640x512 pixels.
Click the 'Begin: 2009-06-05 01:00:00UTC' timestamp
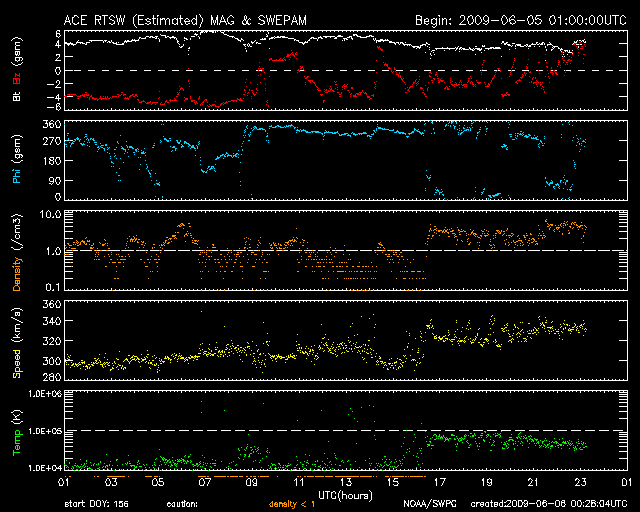521,20
